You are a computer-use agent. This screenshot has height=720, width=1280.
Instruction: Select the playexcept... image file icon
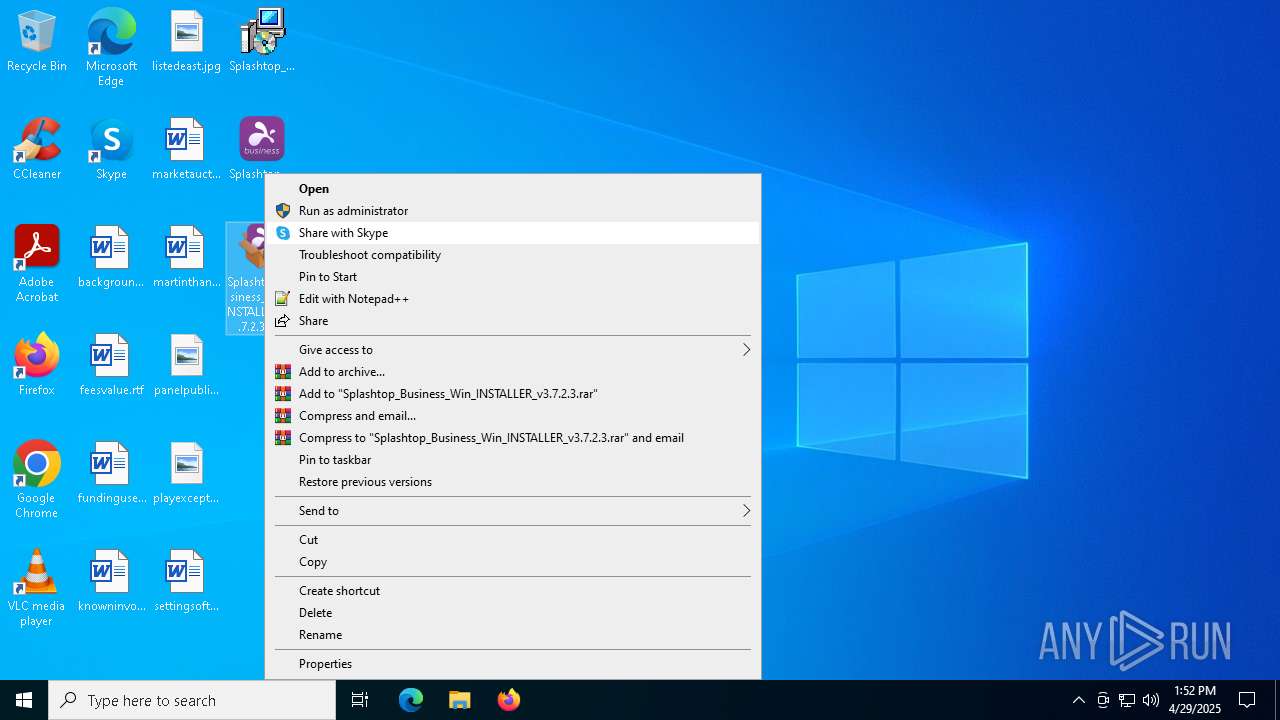coord(186,474)
